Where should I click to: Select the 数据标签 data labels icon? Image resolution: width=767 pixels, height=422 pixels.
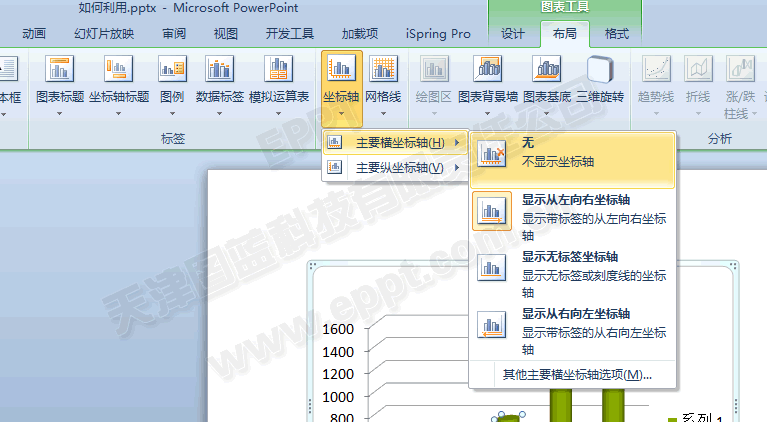pyautogui.click(x=220, y=68)
